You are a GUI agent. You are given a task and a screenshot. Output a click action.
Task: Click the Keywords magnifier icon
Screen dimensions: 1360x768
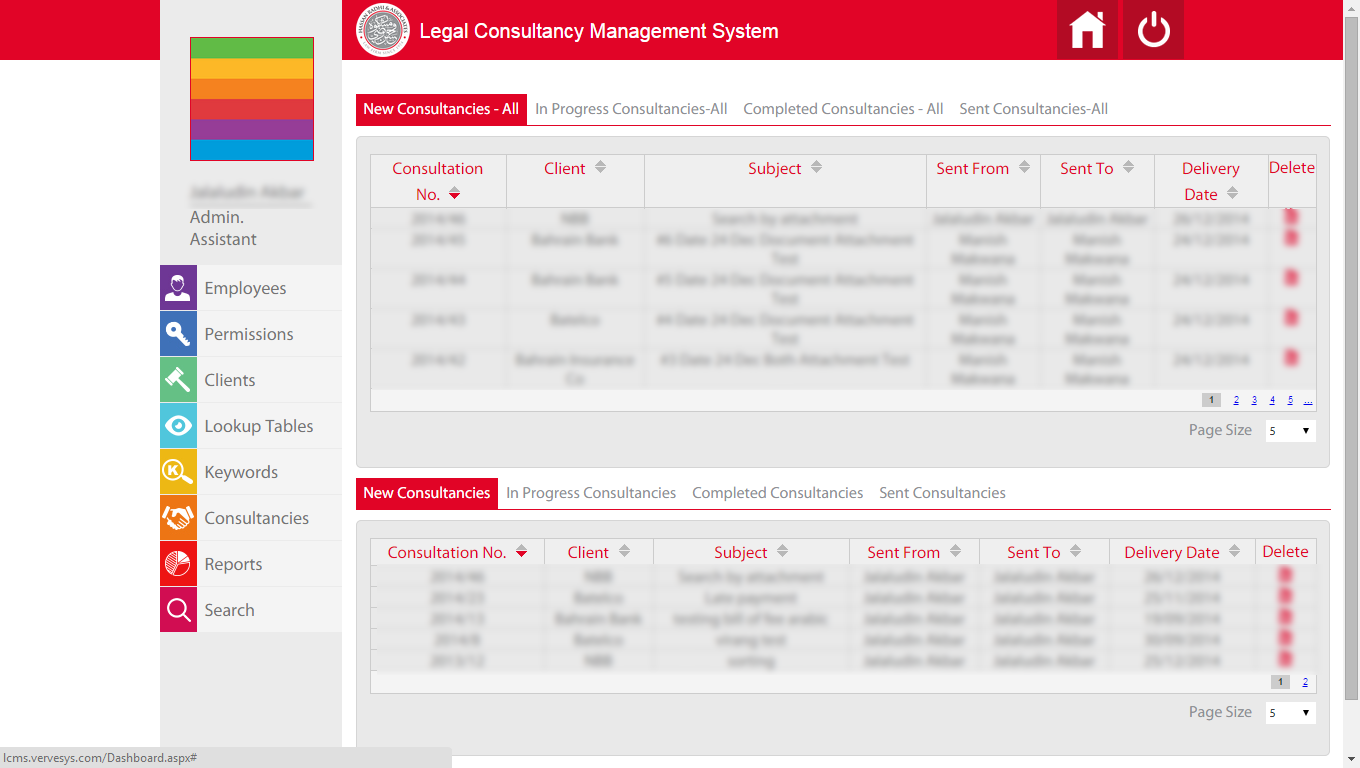coord(179,472)
